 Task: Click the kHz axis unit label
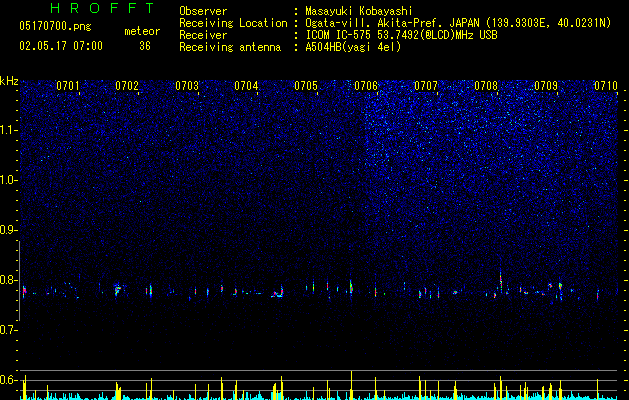[9, 81]
